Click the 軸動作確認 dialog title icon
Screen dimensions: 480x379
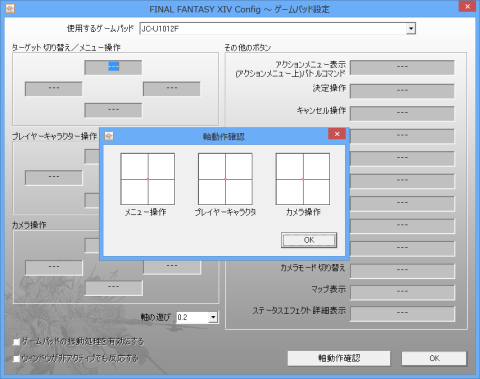(109, 136)
